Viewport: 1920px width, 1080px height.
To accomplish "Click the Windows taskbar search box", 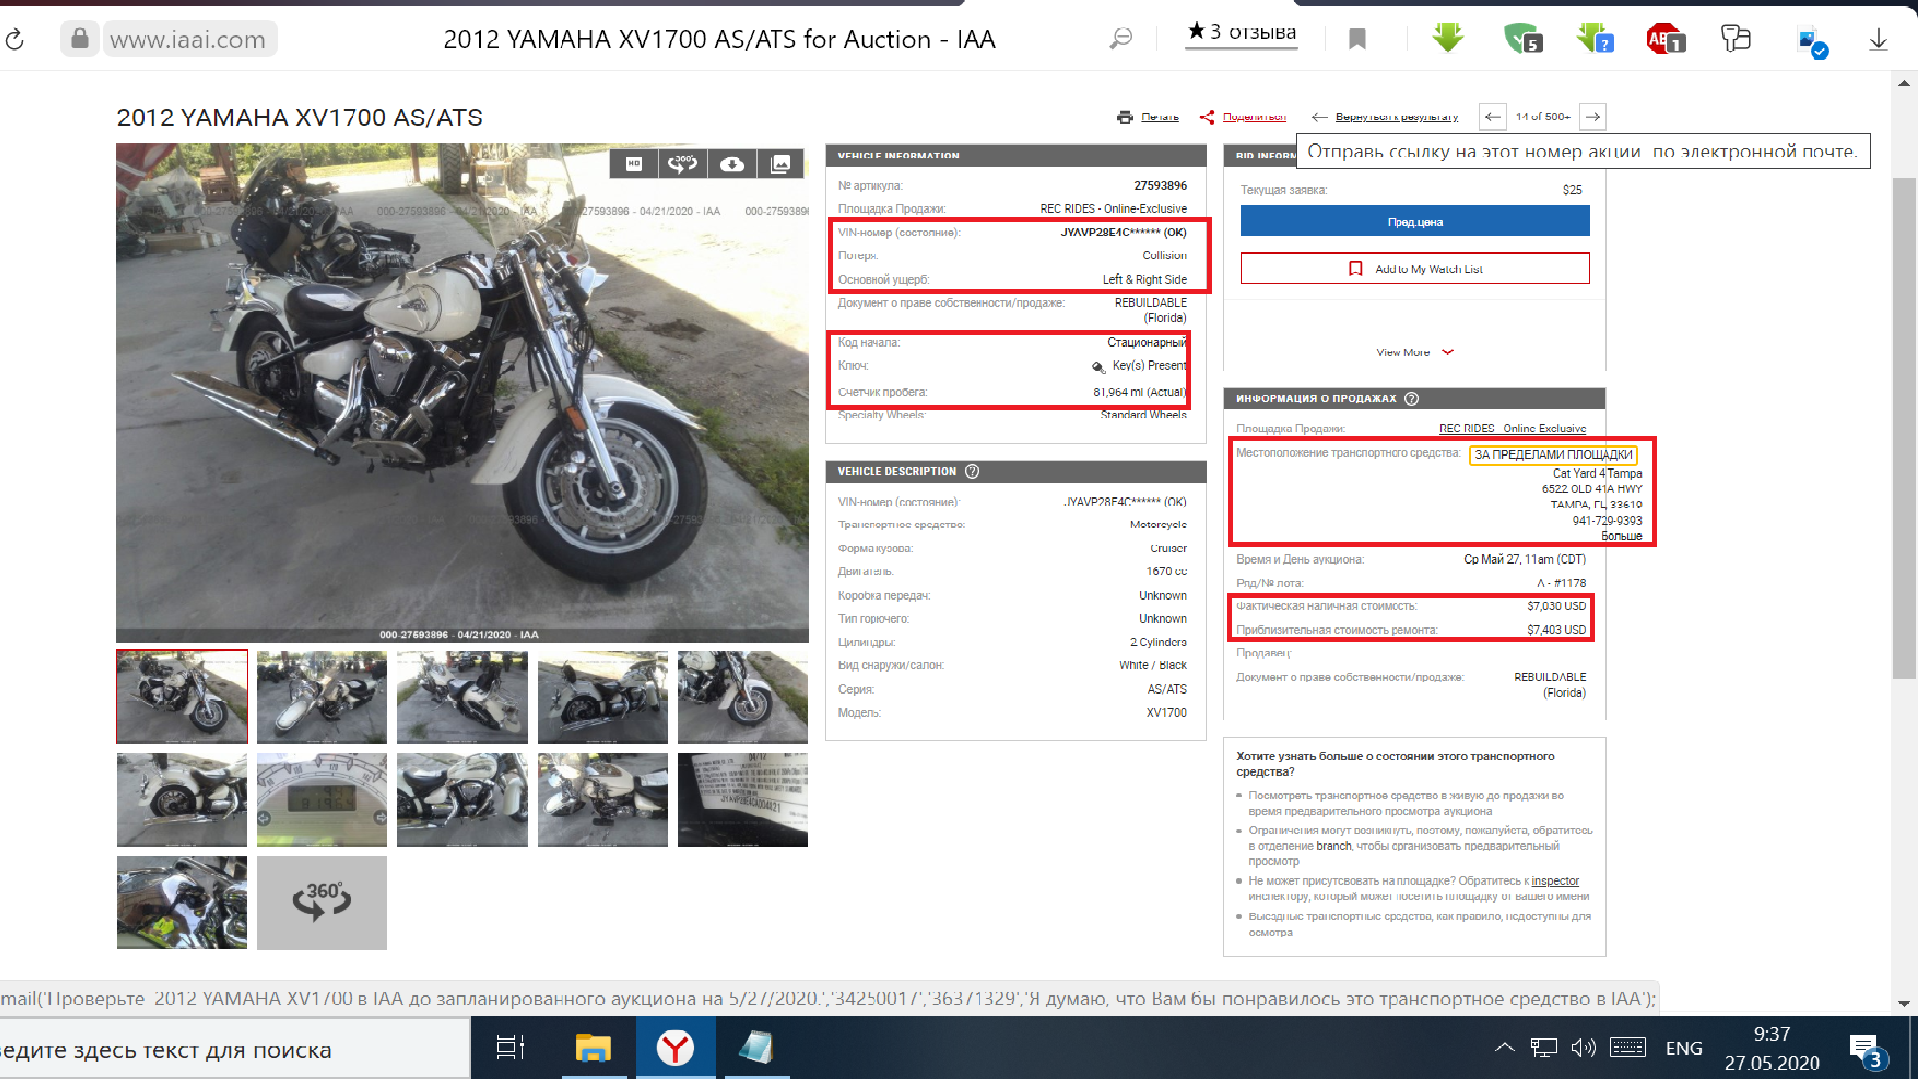I will pyautogui.click(x=235, y=1049).
